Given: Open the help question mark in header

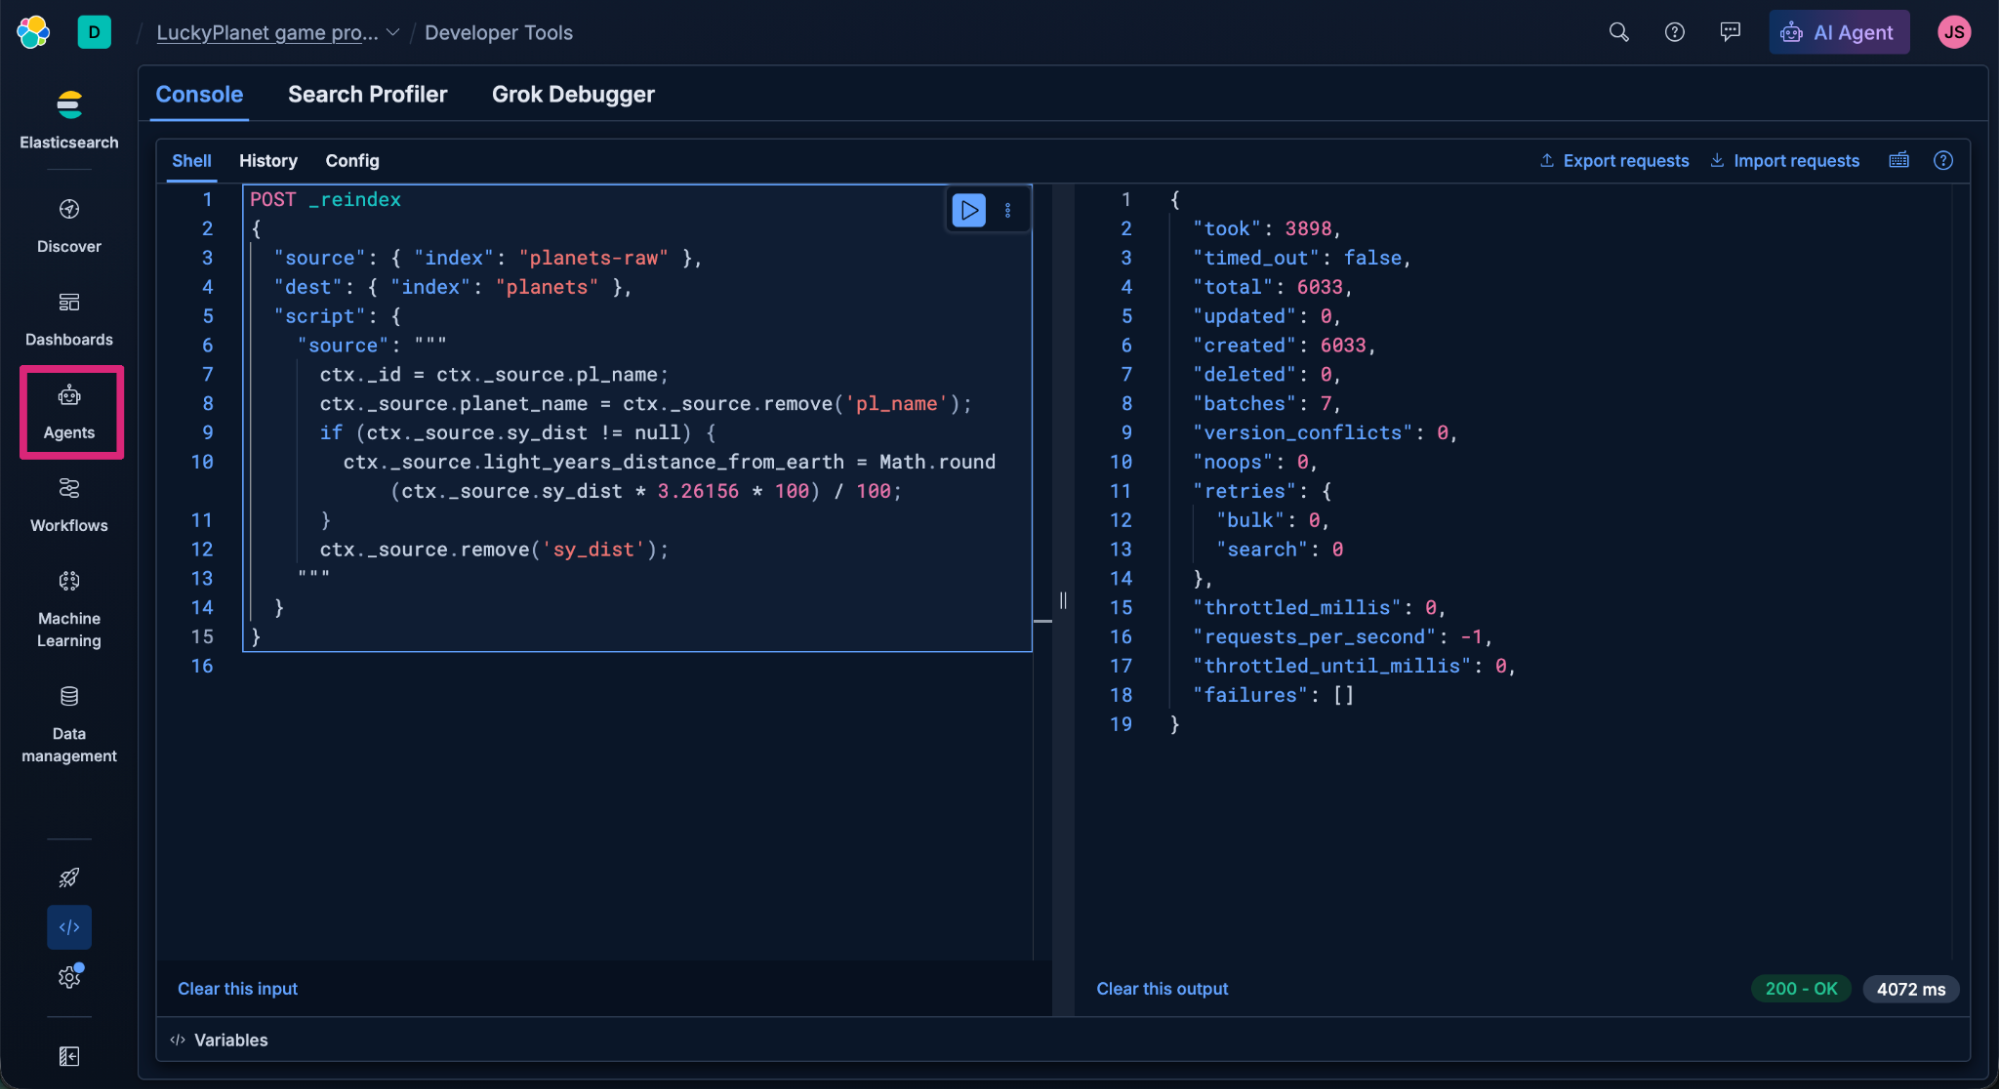Looking at the screenshot, I should [1674, 32].
